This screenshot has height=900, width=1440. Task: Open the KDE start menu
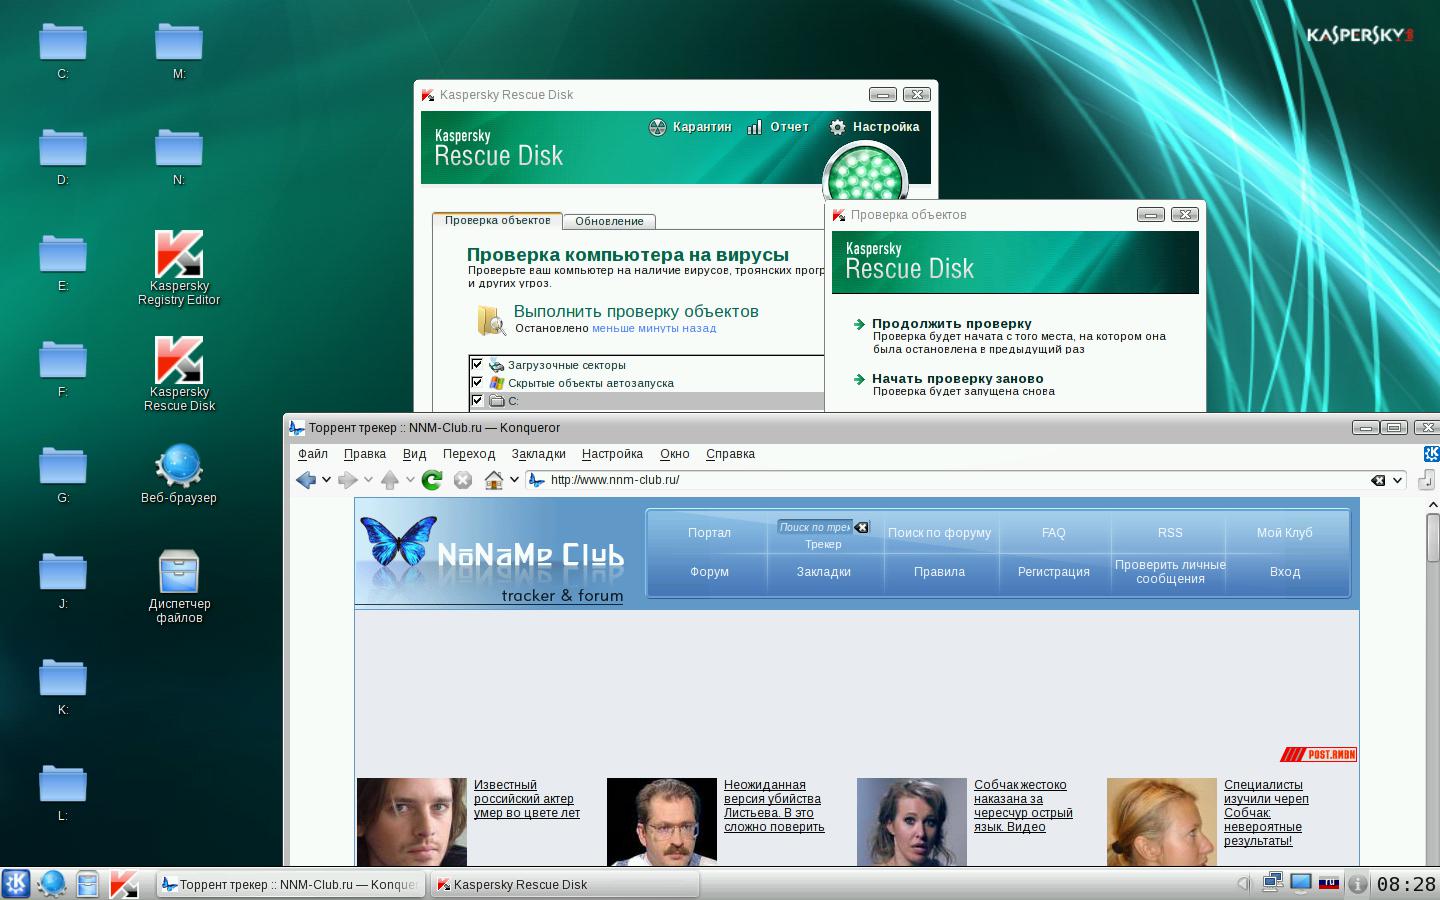pos(16,884)
